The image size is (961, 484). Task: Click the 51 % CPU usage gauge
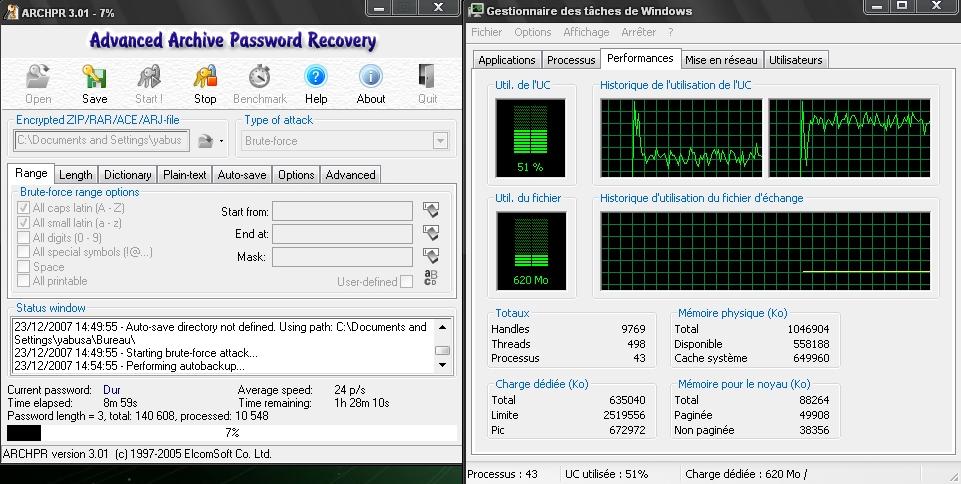[531, 138]
